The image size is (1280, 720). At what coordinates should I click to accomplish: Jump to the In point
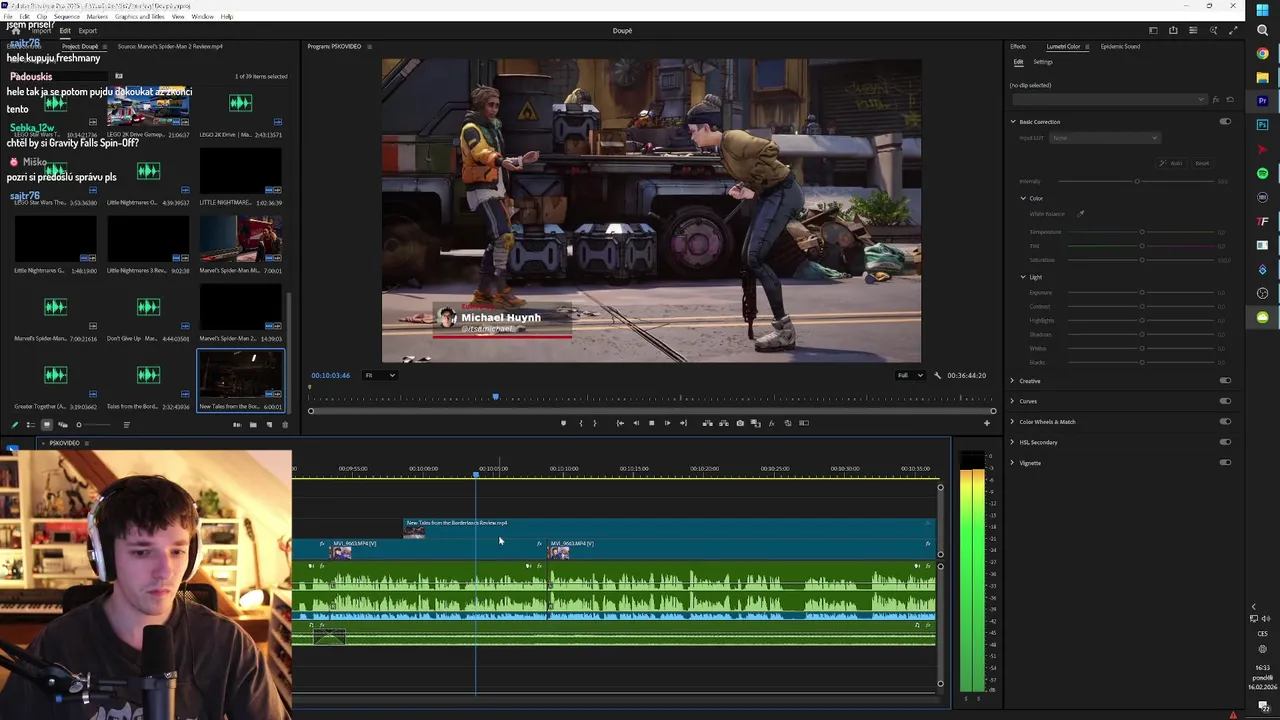620,423
